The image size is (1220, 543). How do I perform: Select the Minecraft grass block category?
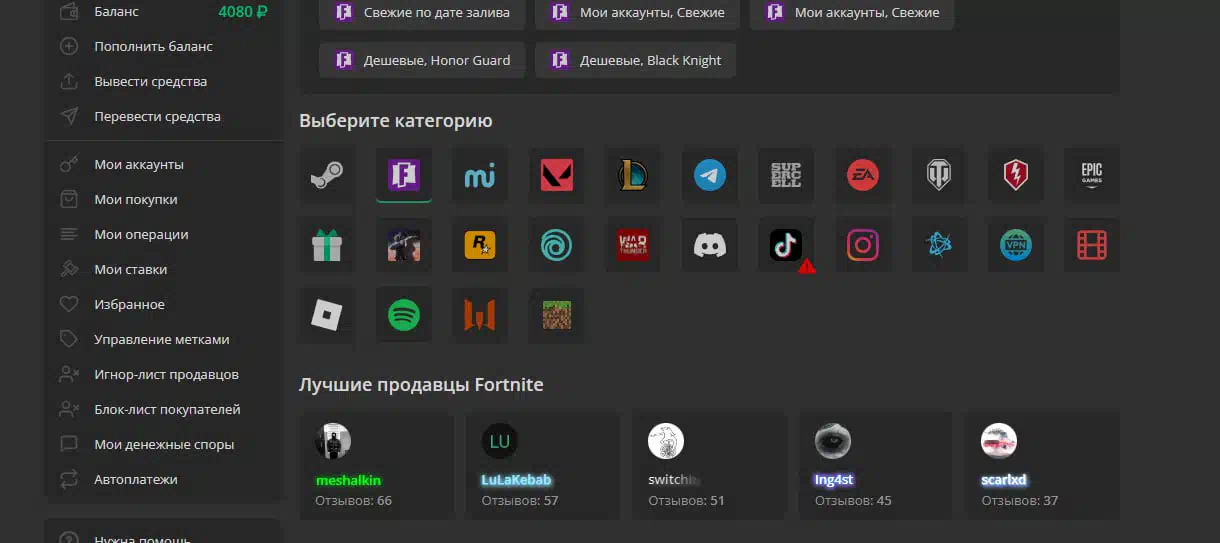pyautogui.click(x=557, y=316)
